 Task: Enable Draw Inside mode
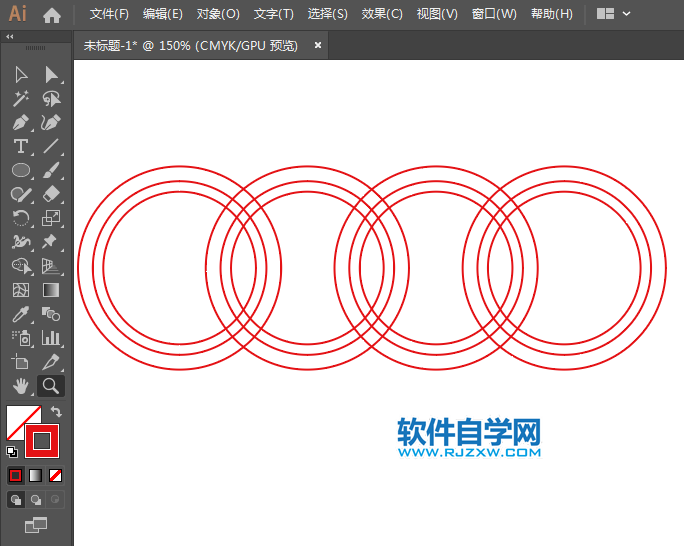pos(55,499)
